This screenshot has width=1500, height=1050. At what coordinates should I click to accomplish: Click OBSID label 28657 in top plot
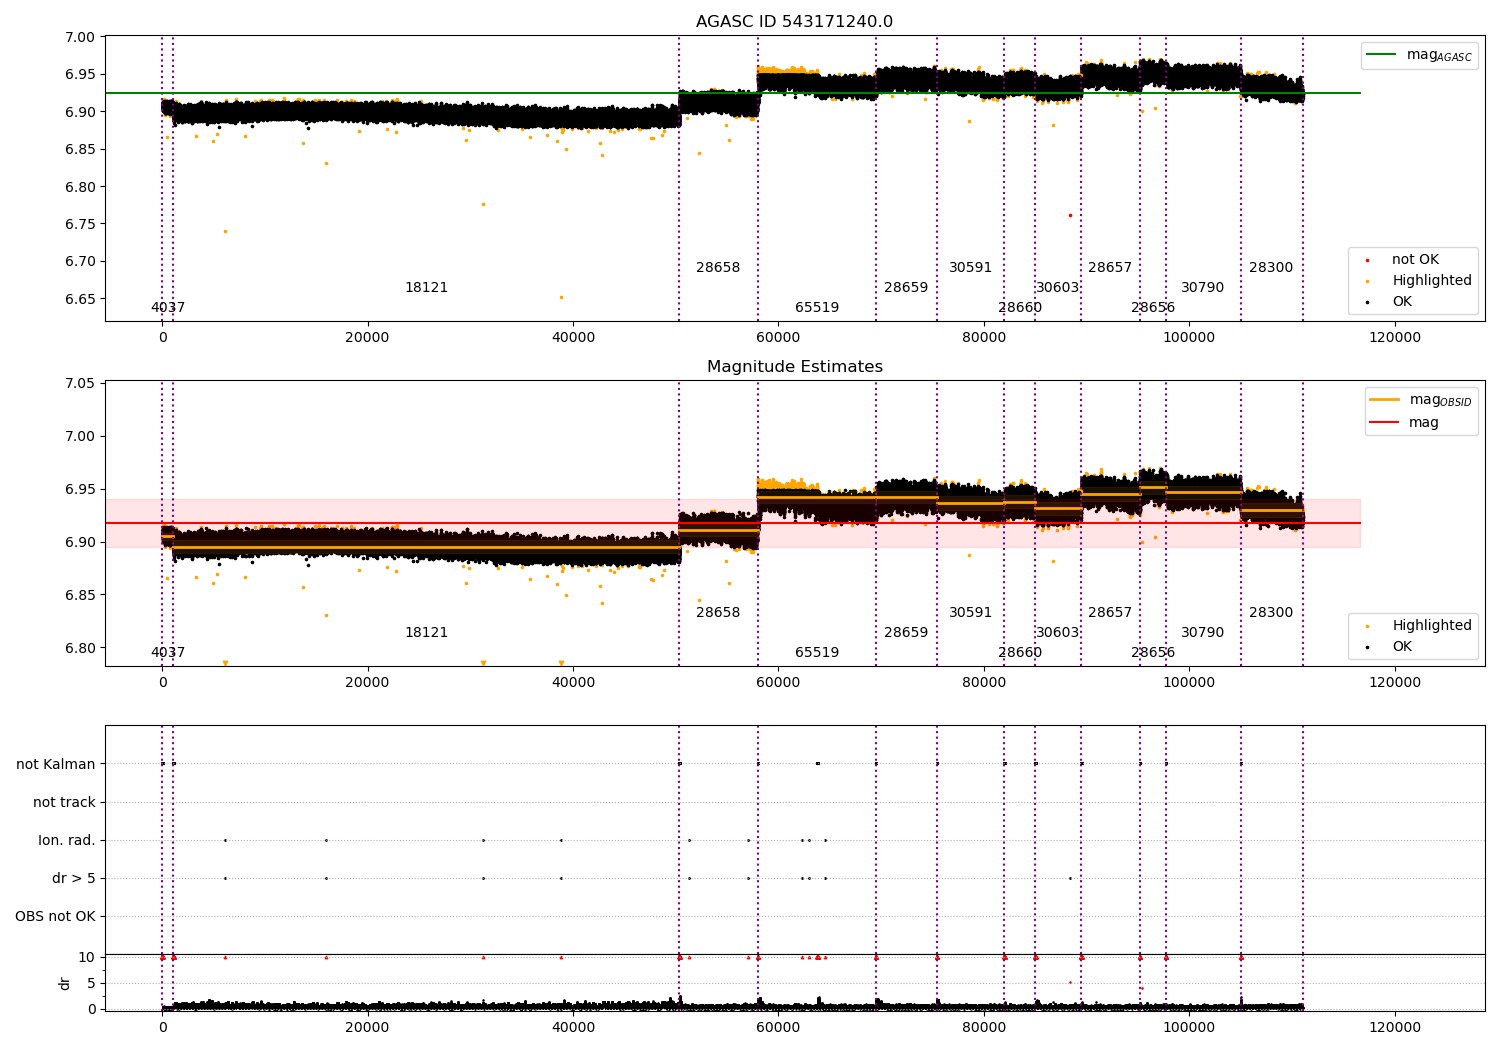(1110, 268)
